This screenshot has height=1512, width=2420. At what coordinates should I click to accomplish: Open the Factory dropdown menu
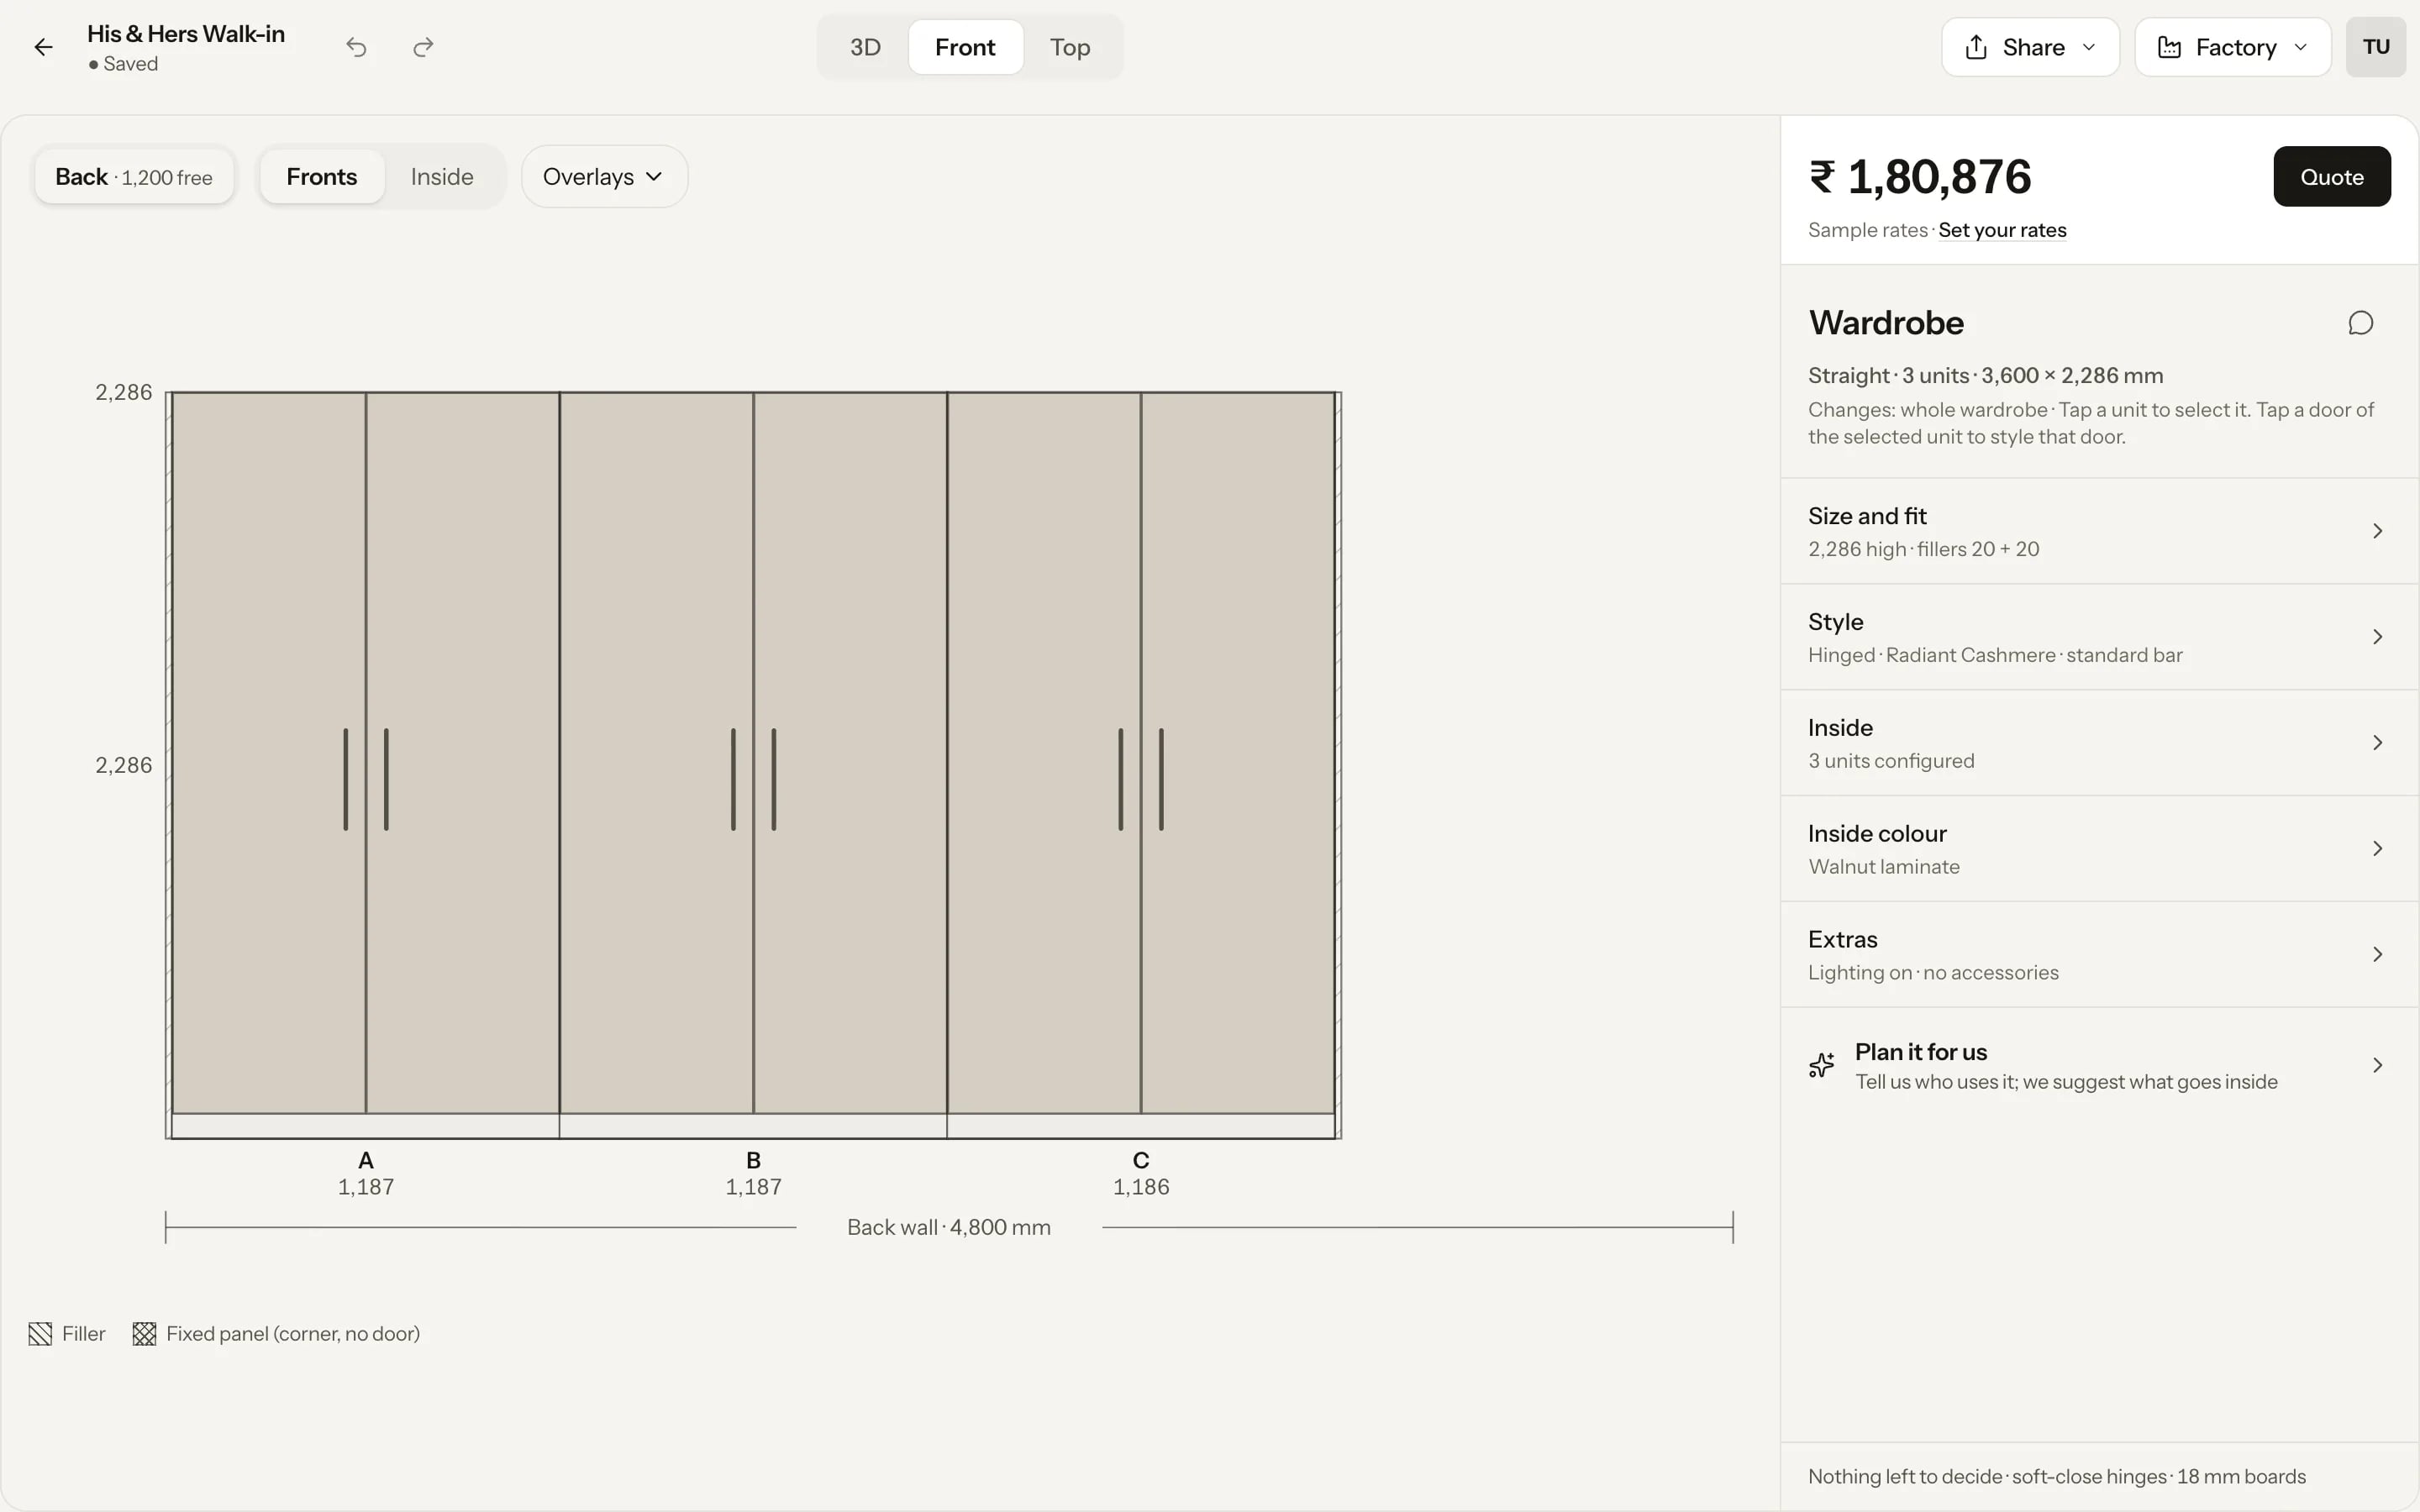2232,47
